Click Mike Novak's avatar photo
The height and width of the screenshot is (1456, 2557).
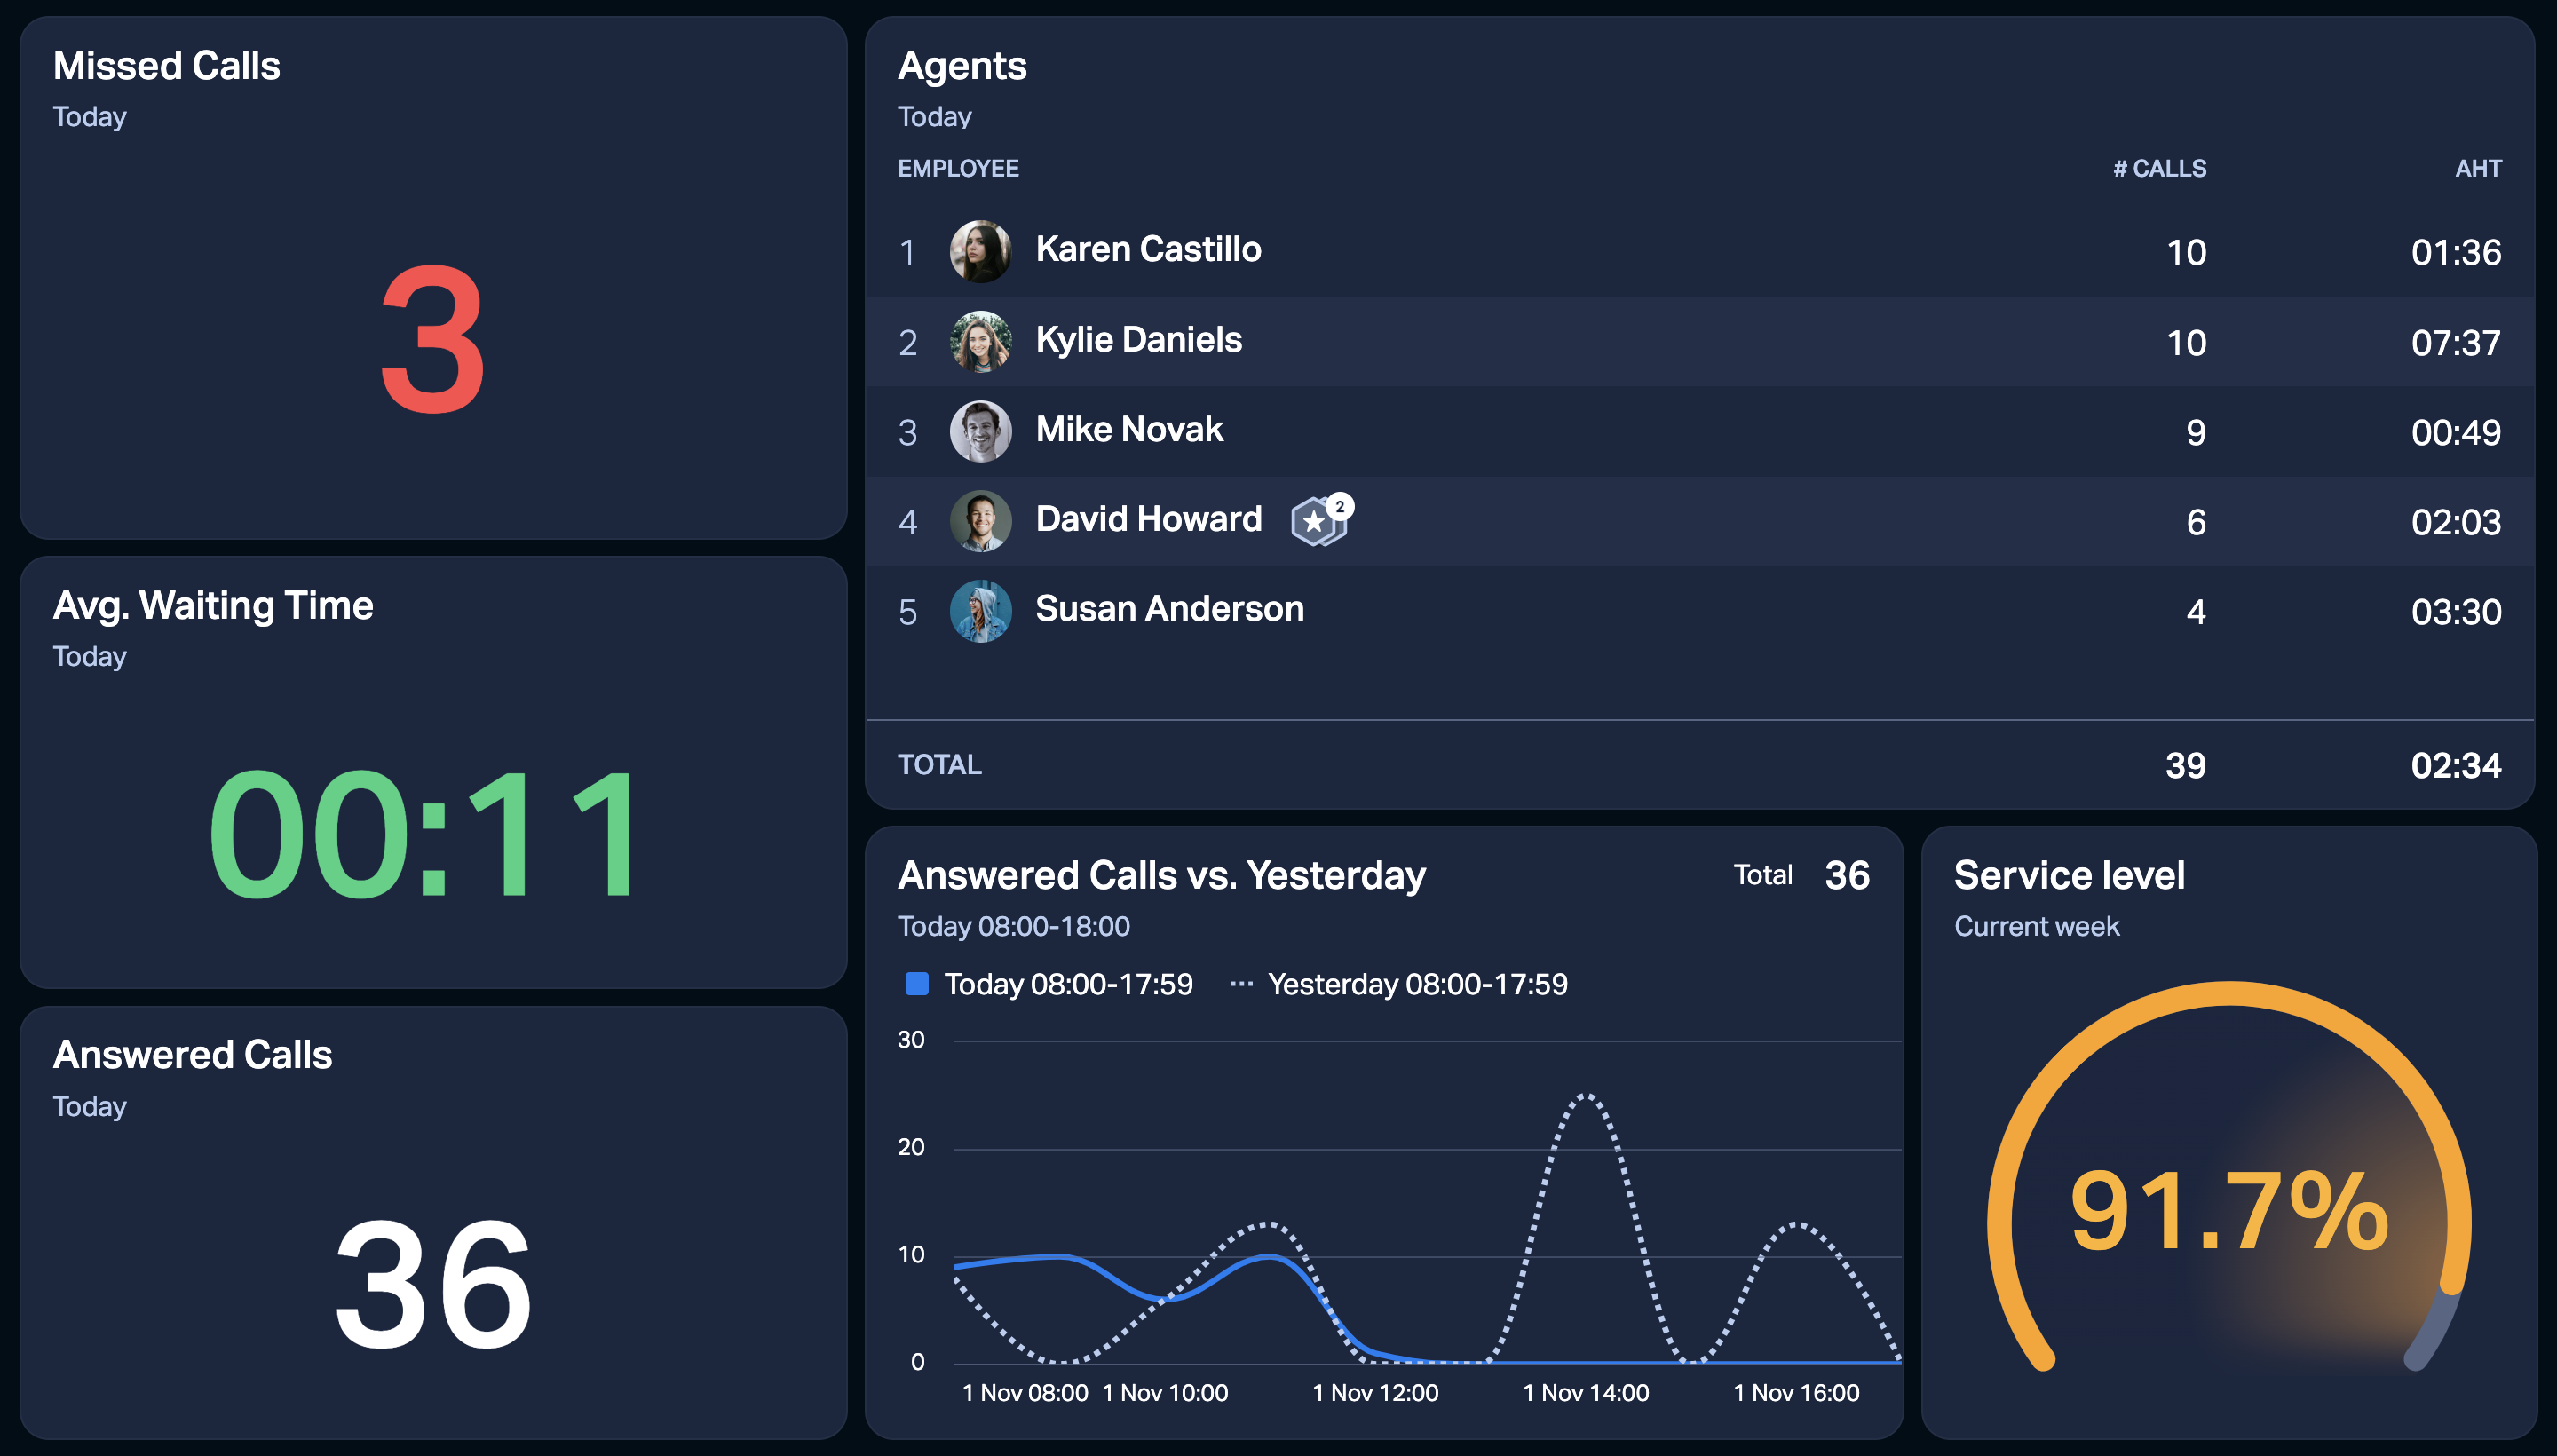[x=980, y=431]
